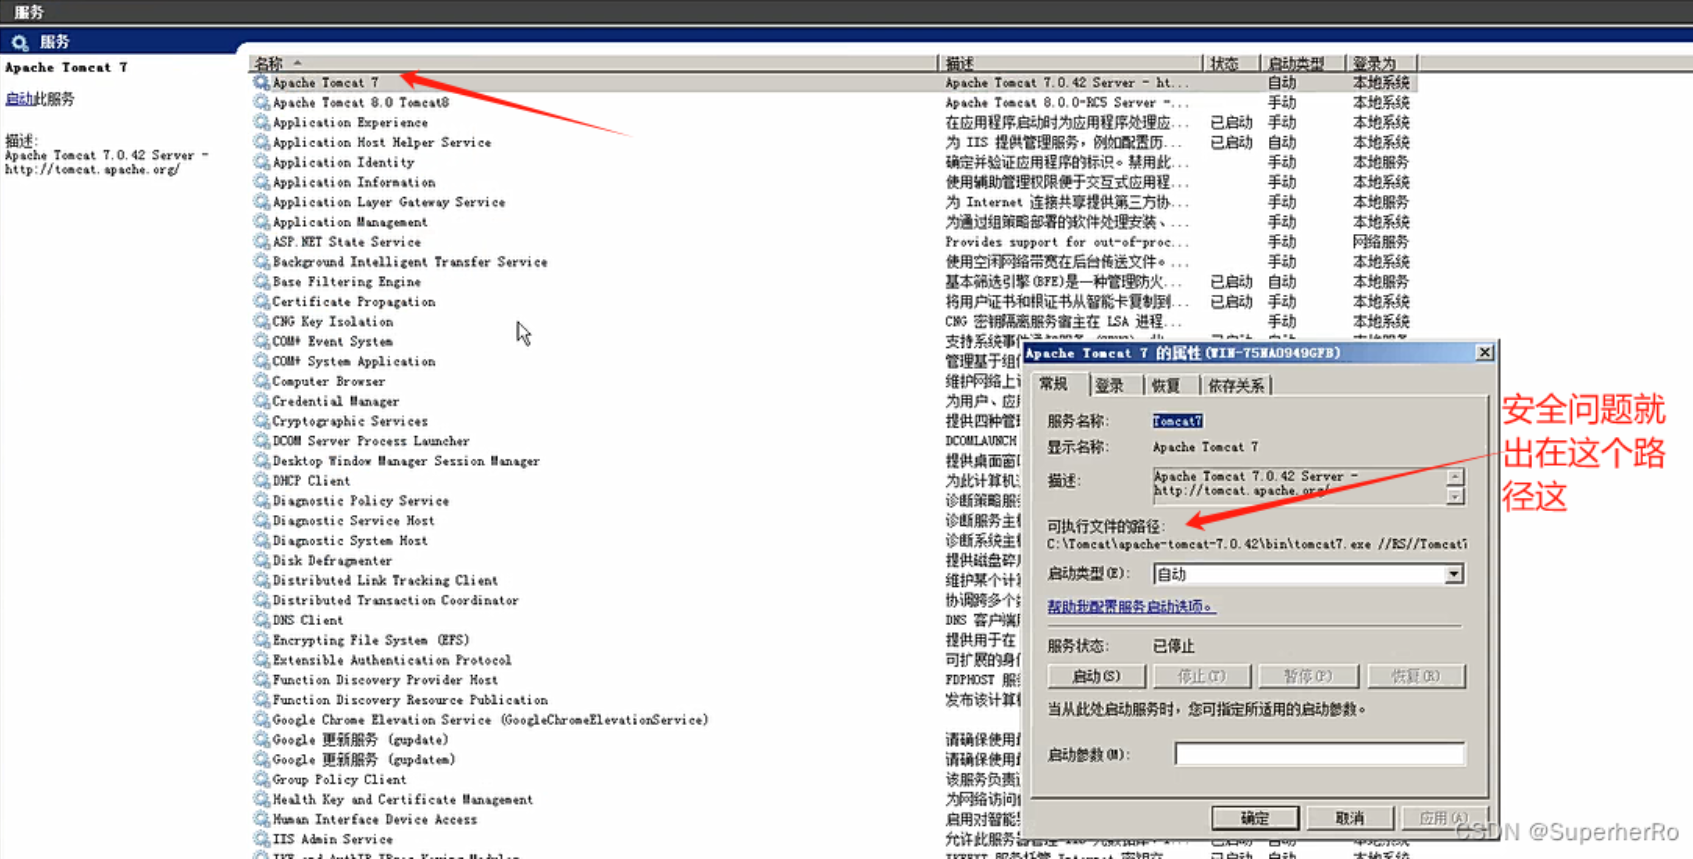Click the Application Host Helper Service icon
This screenshot has width=1693, height=859.
[x=262, y=143]
